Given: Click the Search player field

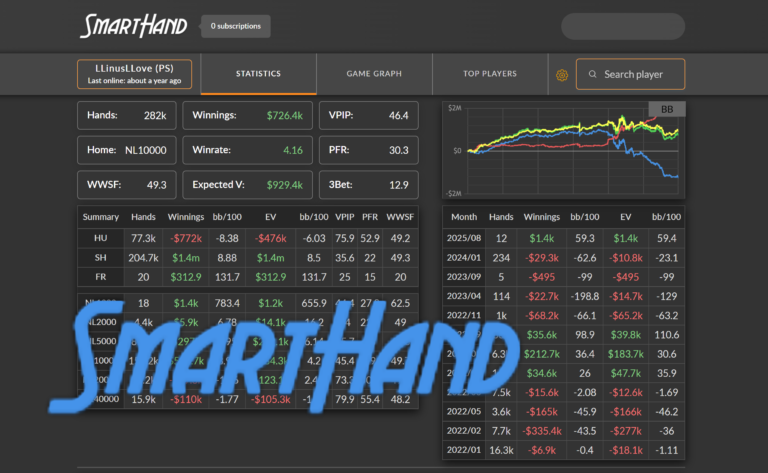Looking at the screenshot, I should pyautogui.click(x=630, y=74).
